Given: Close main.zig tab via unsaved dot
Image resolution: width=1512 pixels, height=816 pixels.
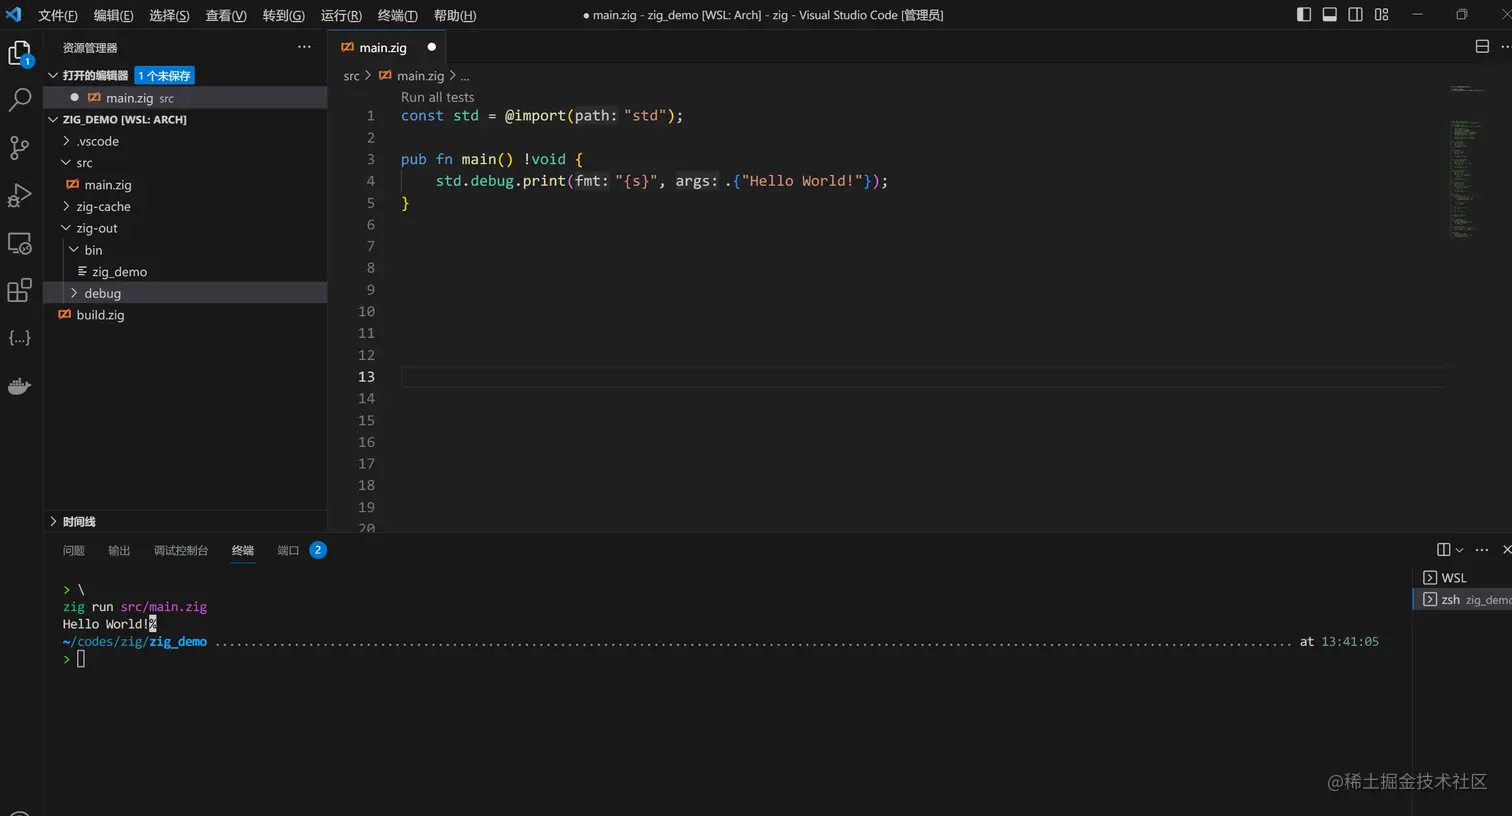Looking at the screenshot, I should click(432, 47).
